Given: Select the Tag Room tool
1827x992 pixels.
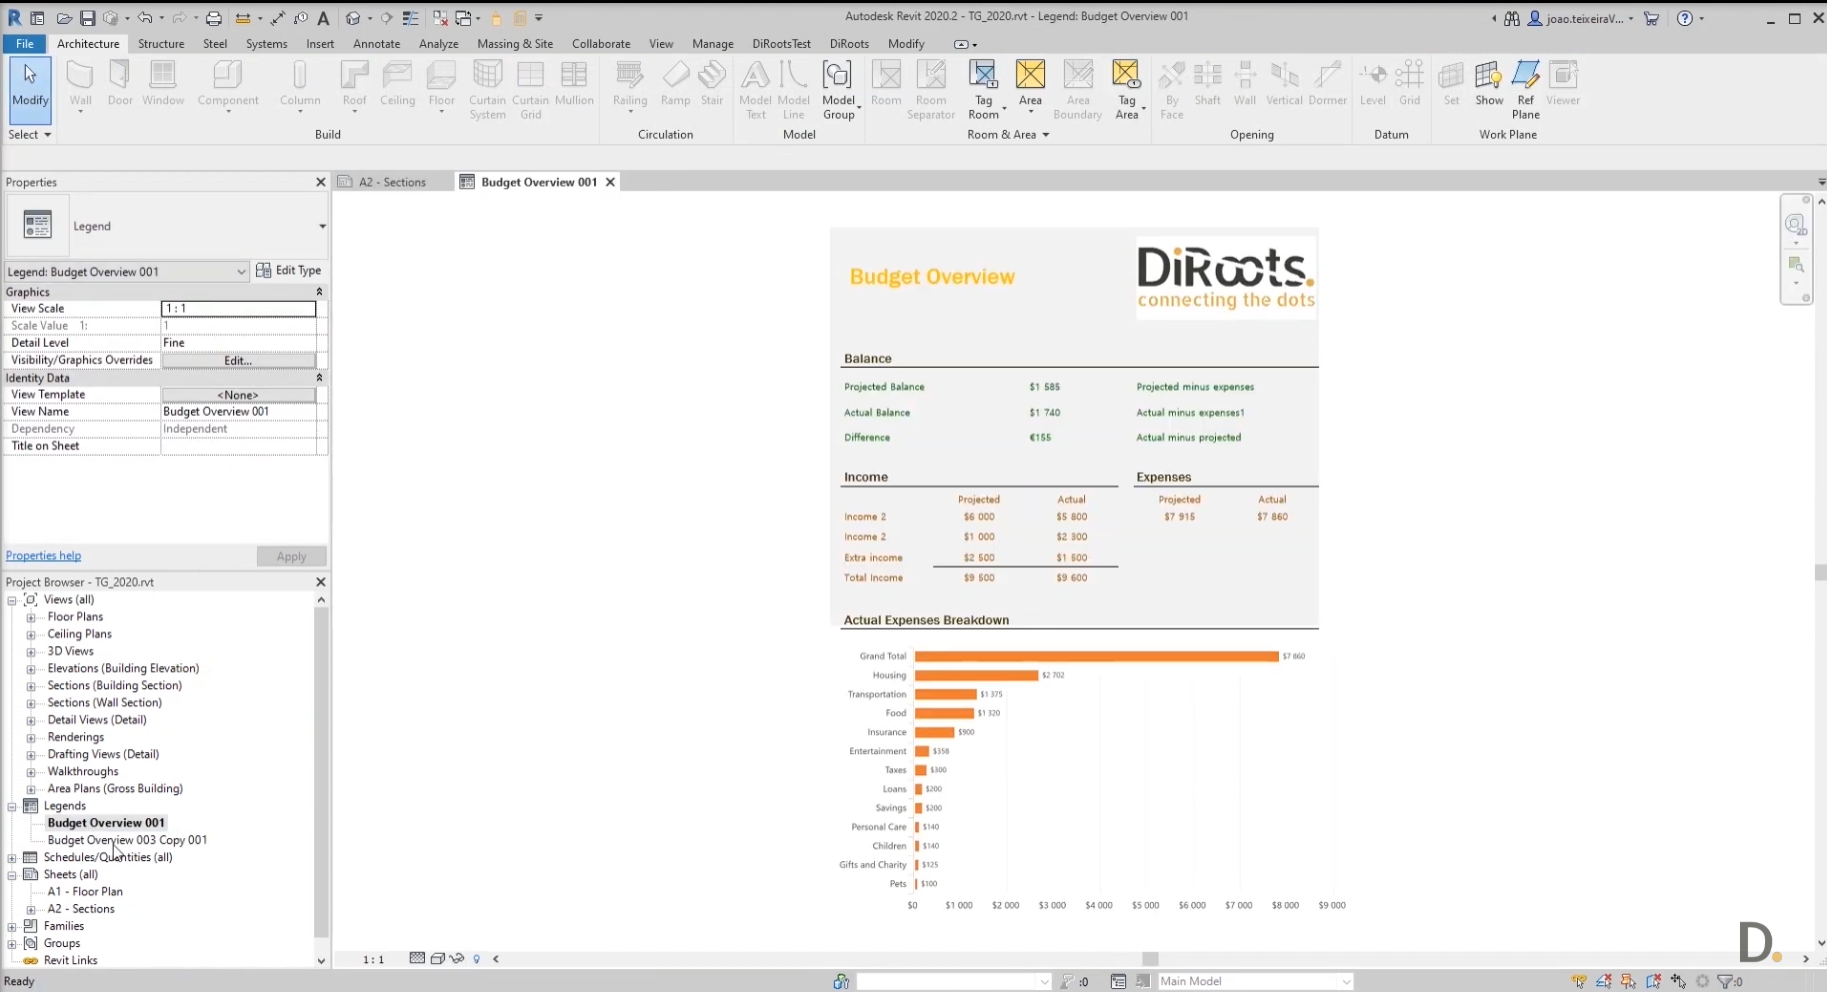Looking at the screenshot, I should (983, 78).
